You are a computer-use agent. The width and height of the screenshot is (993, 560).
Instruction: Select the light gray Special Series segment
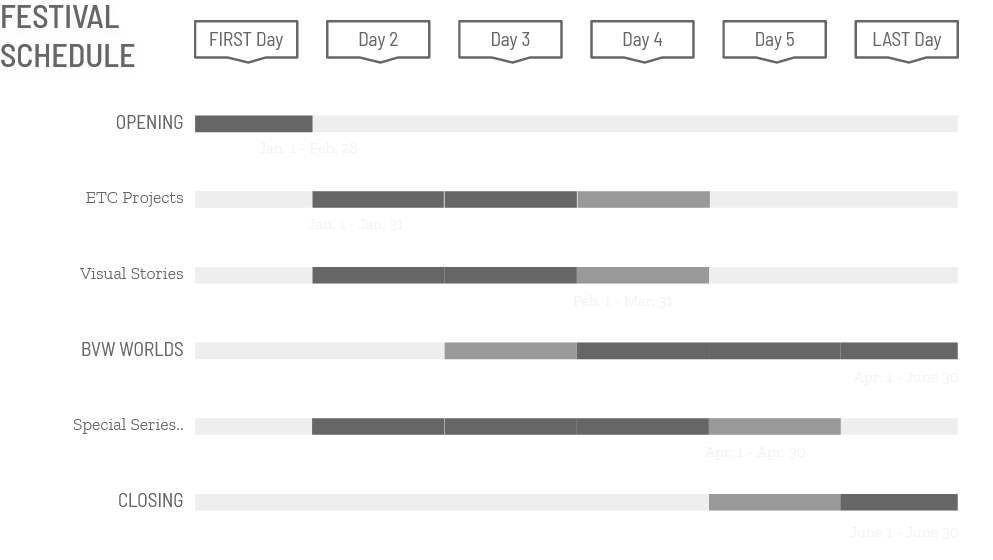pyautogui.click(x=775, y=426)
